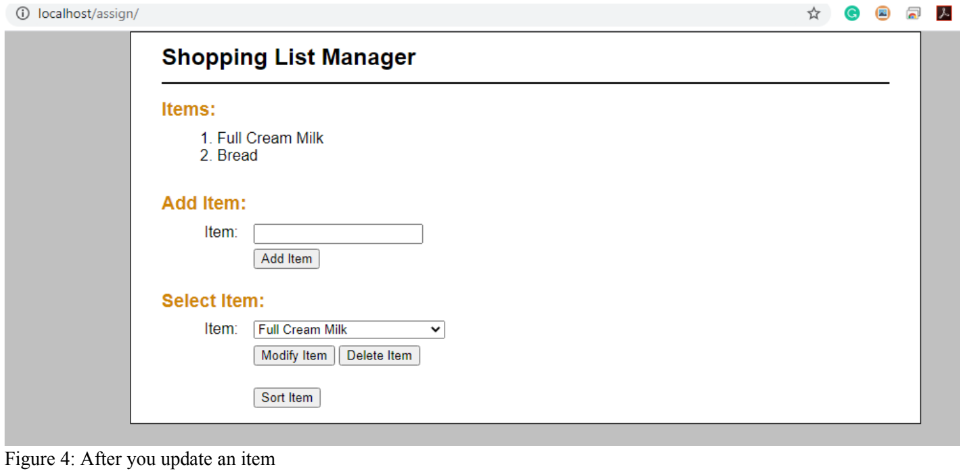The width and height of the screenshot is (960, 471).
Task: Click the Full Cream Milk list entry
Action: (270, 138)
